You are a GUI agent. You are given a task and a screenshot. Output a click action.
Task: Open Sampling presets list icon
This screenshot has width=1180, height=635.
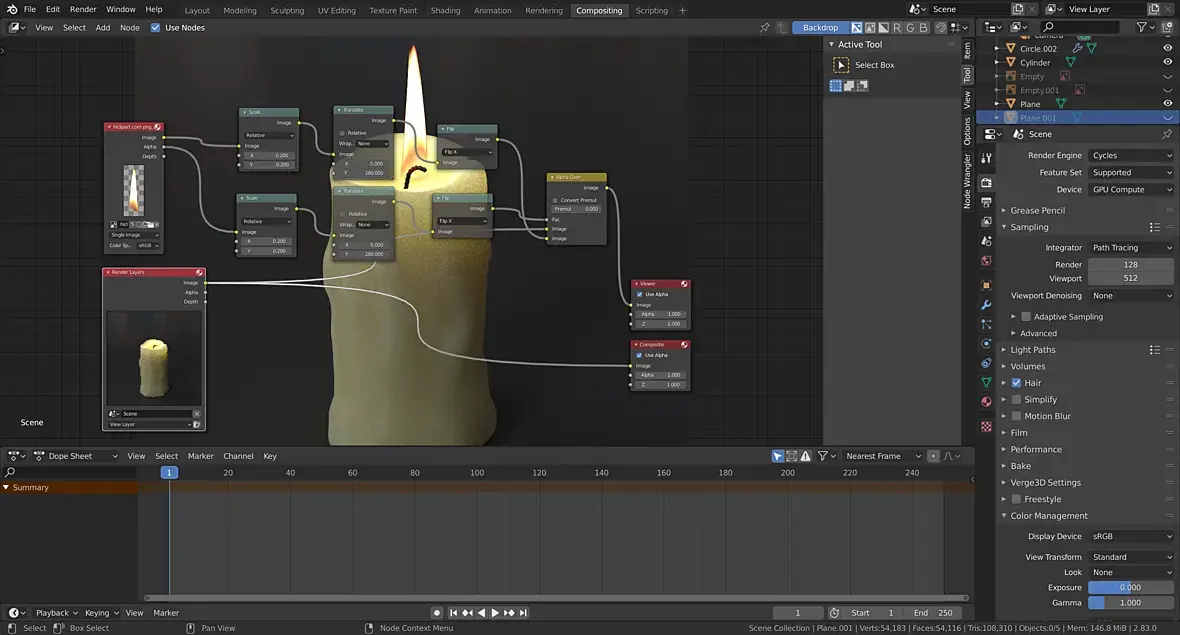point(1154,227)
